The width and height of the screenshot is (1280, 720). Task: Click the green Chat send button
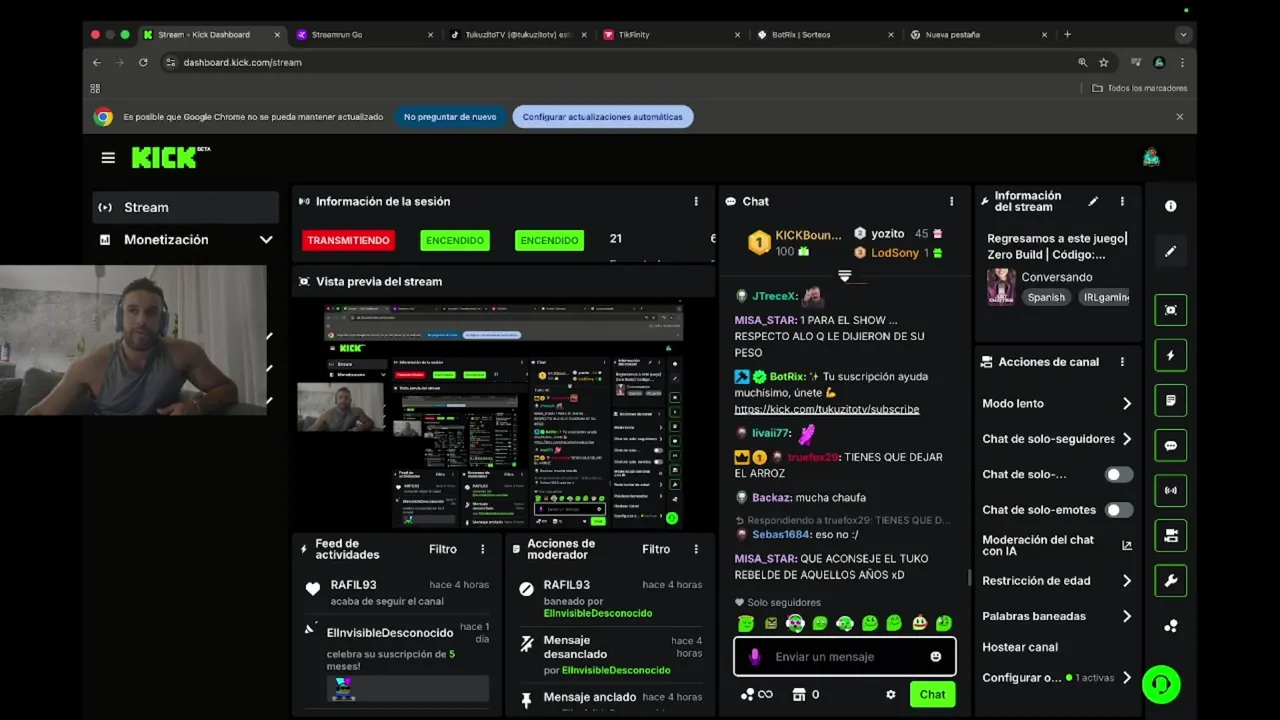[932, 694]
